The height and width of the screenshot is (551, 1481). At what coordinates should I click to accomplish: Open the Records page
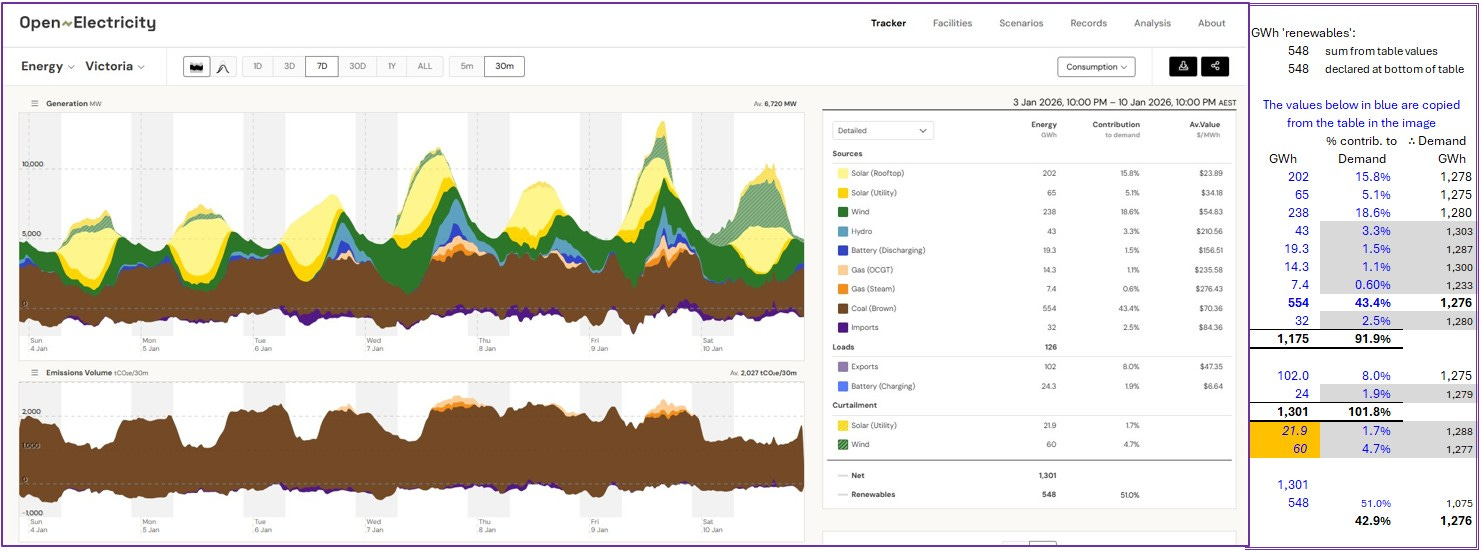point(1088,23)
